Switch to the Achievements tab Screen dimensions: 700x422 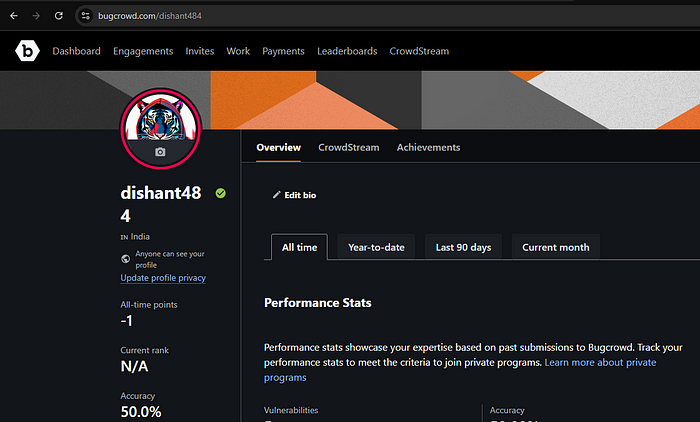(428, 147)
